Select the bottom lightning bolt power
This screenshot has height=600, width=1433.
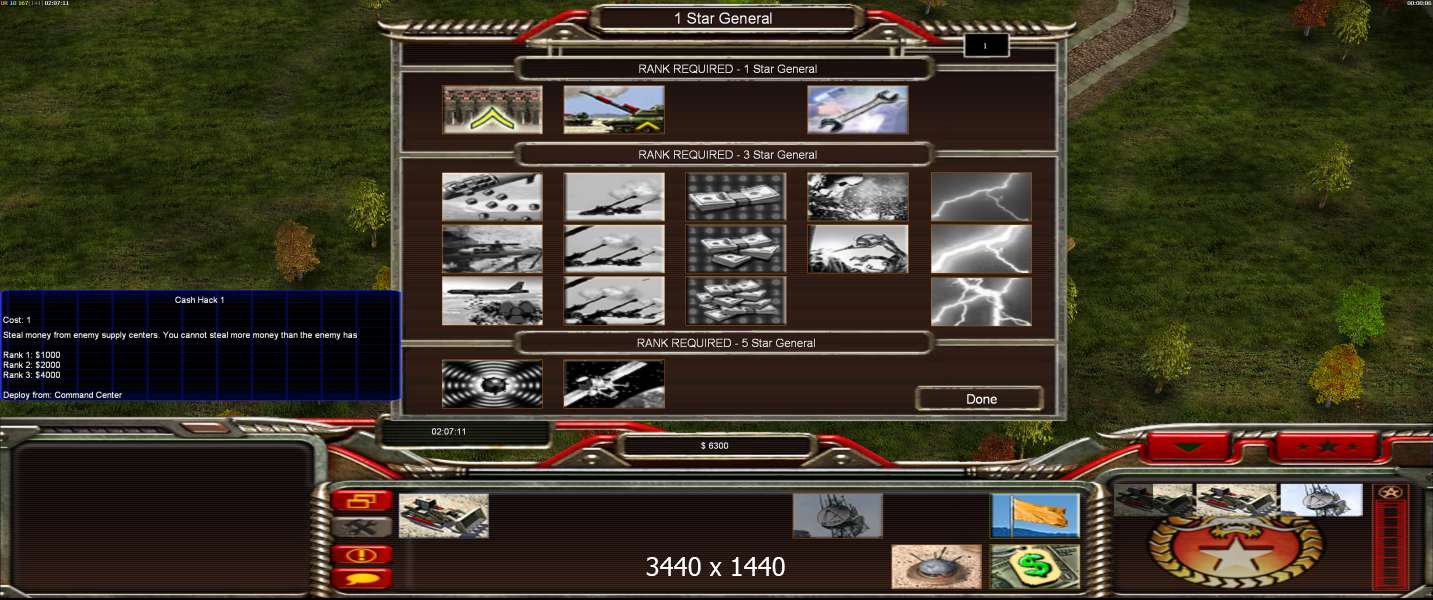[x=981, y=301]
